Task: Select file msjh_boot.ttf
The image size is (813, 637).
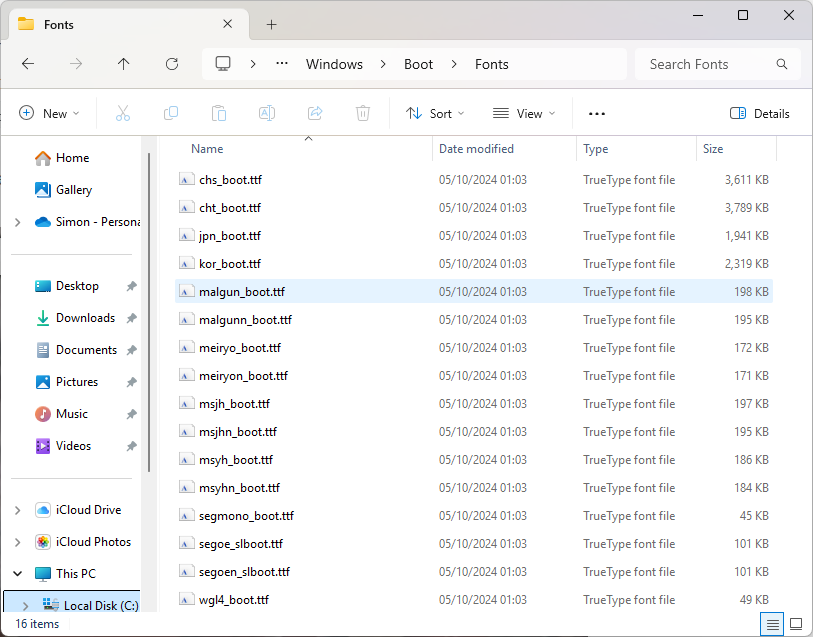Action: pyautogui.click(x=473, y=404)
